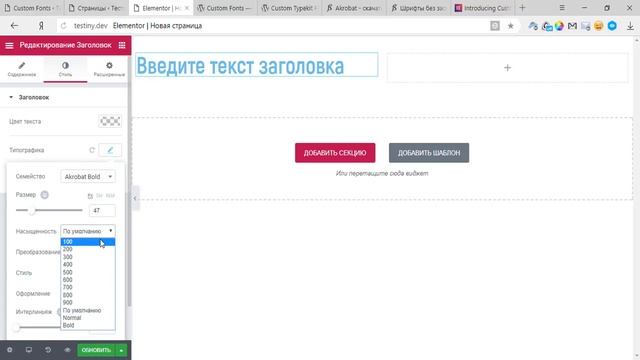Viewport: 640px width, 360px height.
Task: Open the widgets grid panel icon
Action: click(x=122, y=45)
